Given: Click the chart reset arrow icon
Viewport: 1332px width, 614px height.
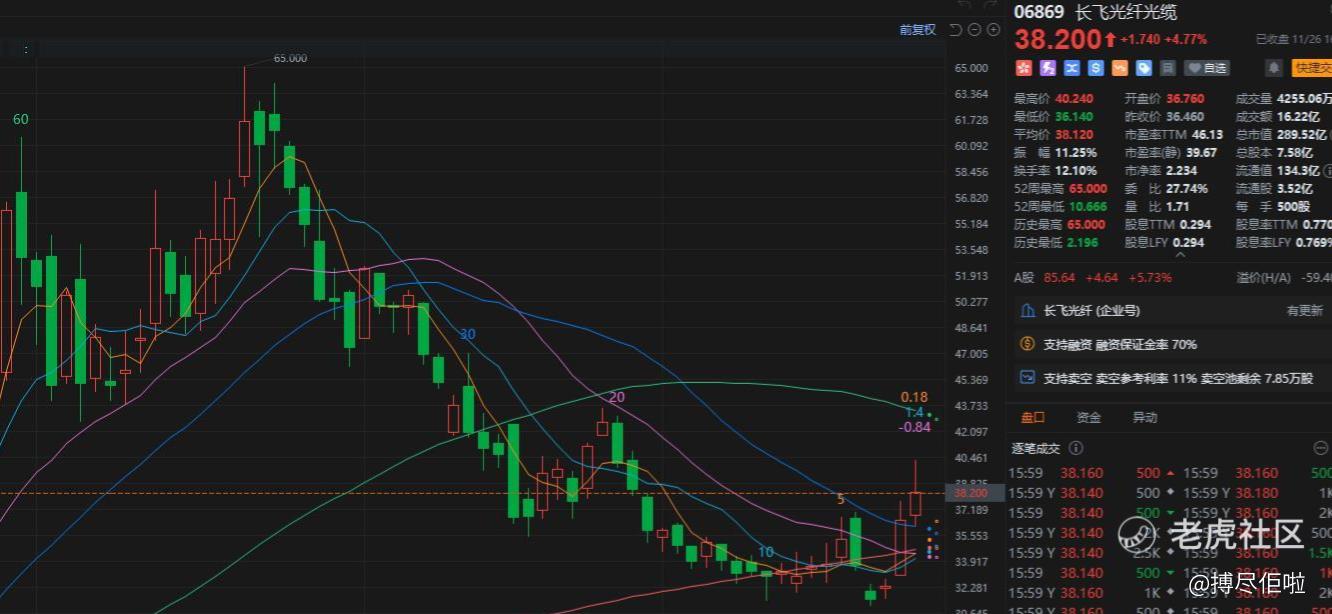Looking at the screenshot, I should tap(955, 30).
